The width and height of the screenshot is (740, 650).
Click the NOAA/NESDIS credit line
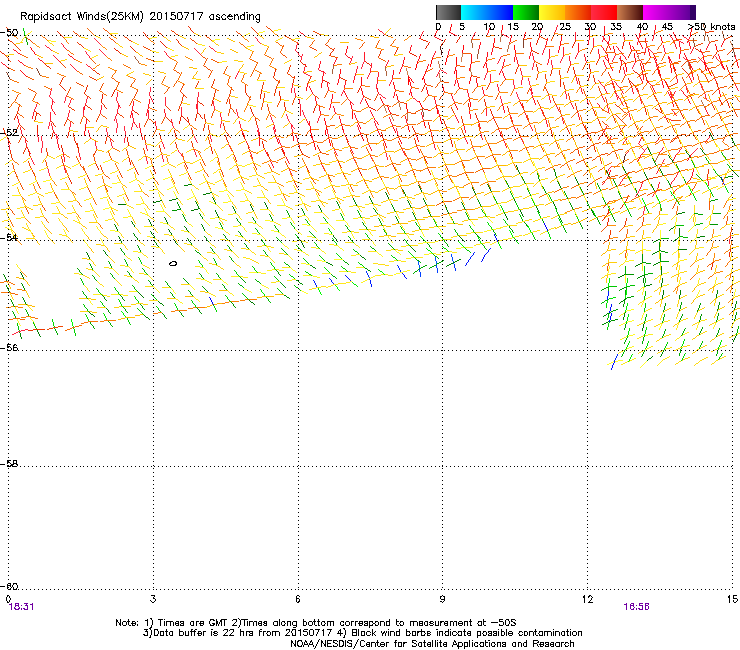point(432,644)
